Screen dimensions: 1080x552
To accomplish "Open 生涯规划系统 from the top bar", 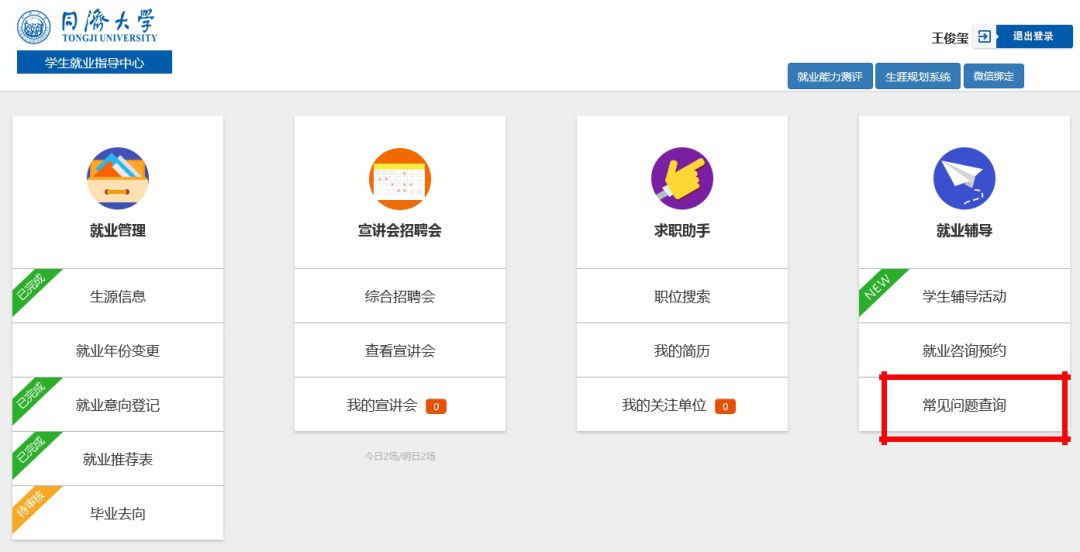I will pyautogui.click(x=917, y=77).
